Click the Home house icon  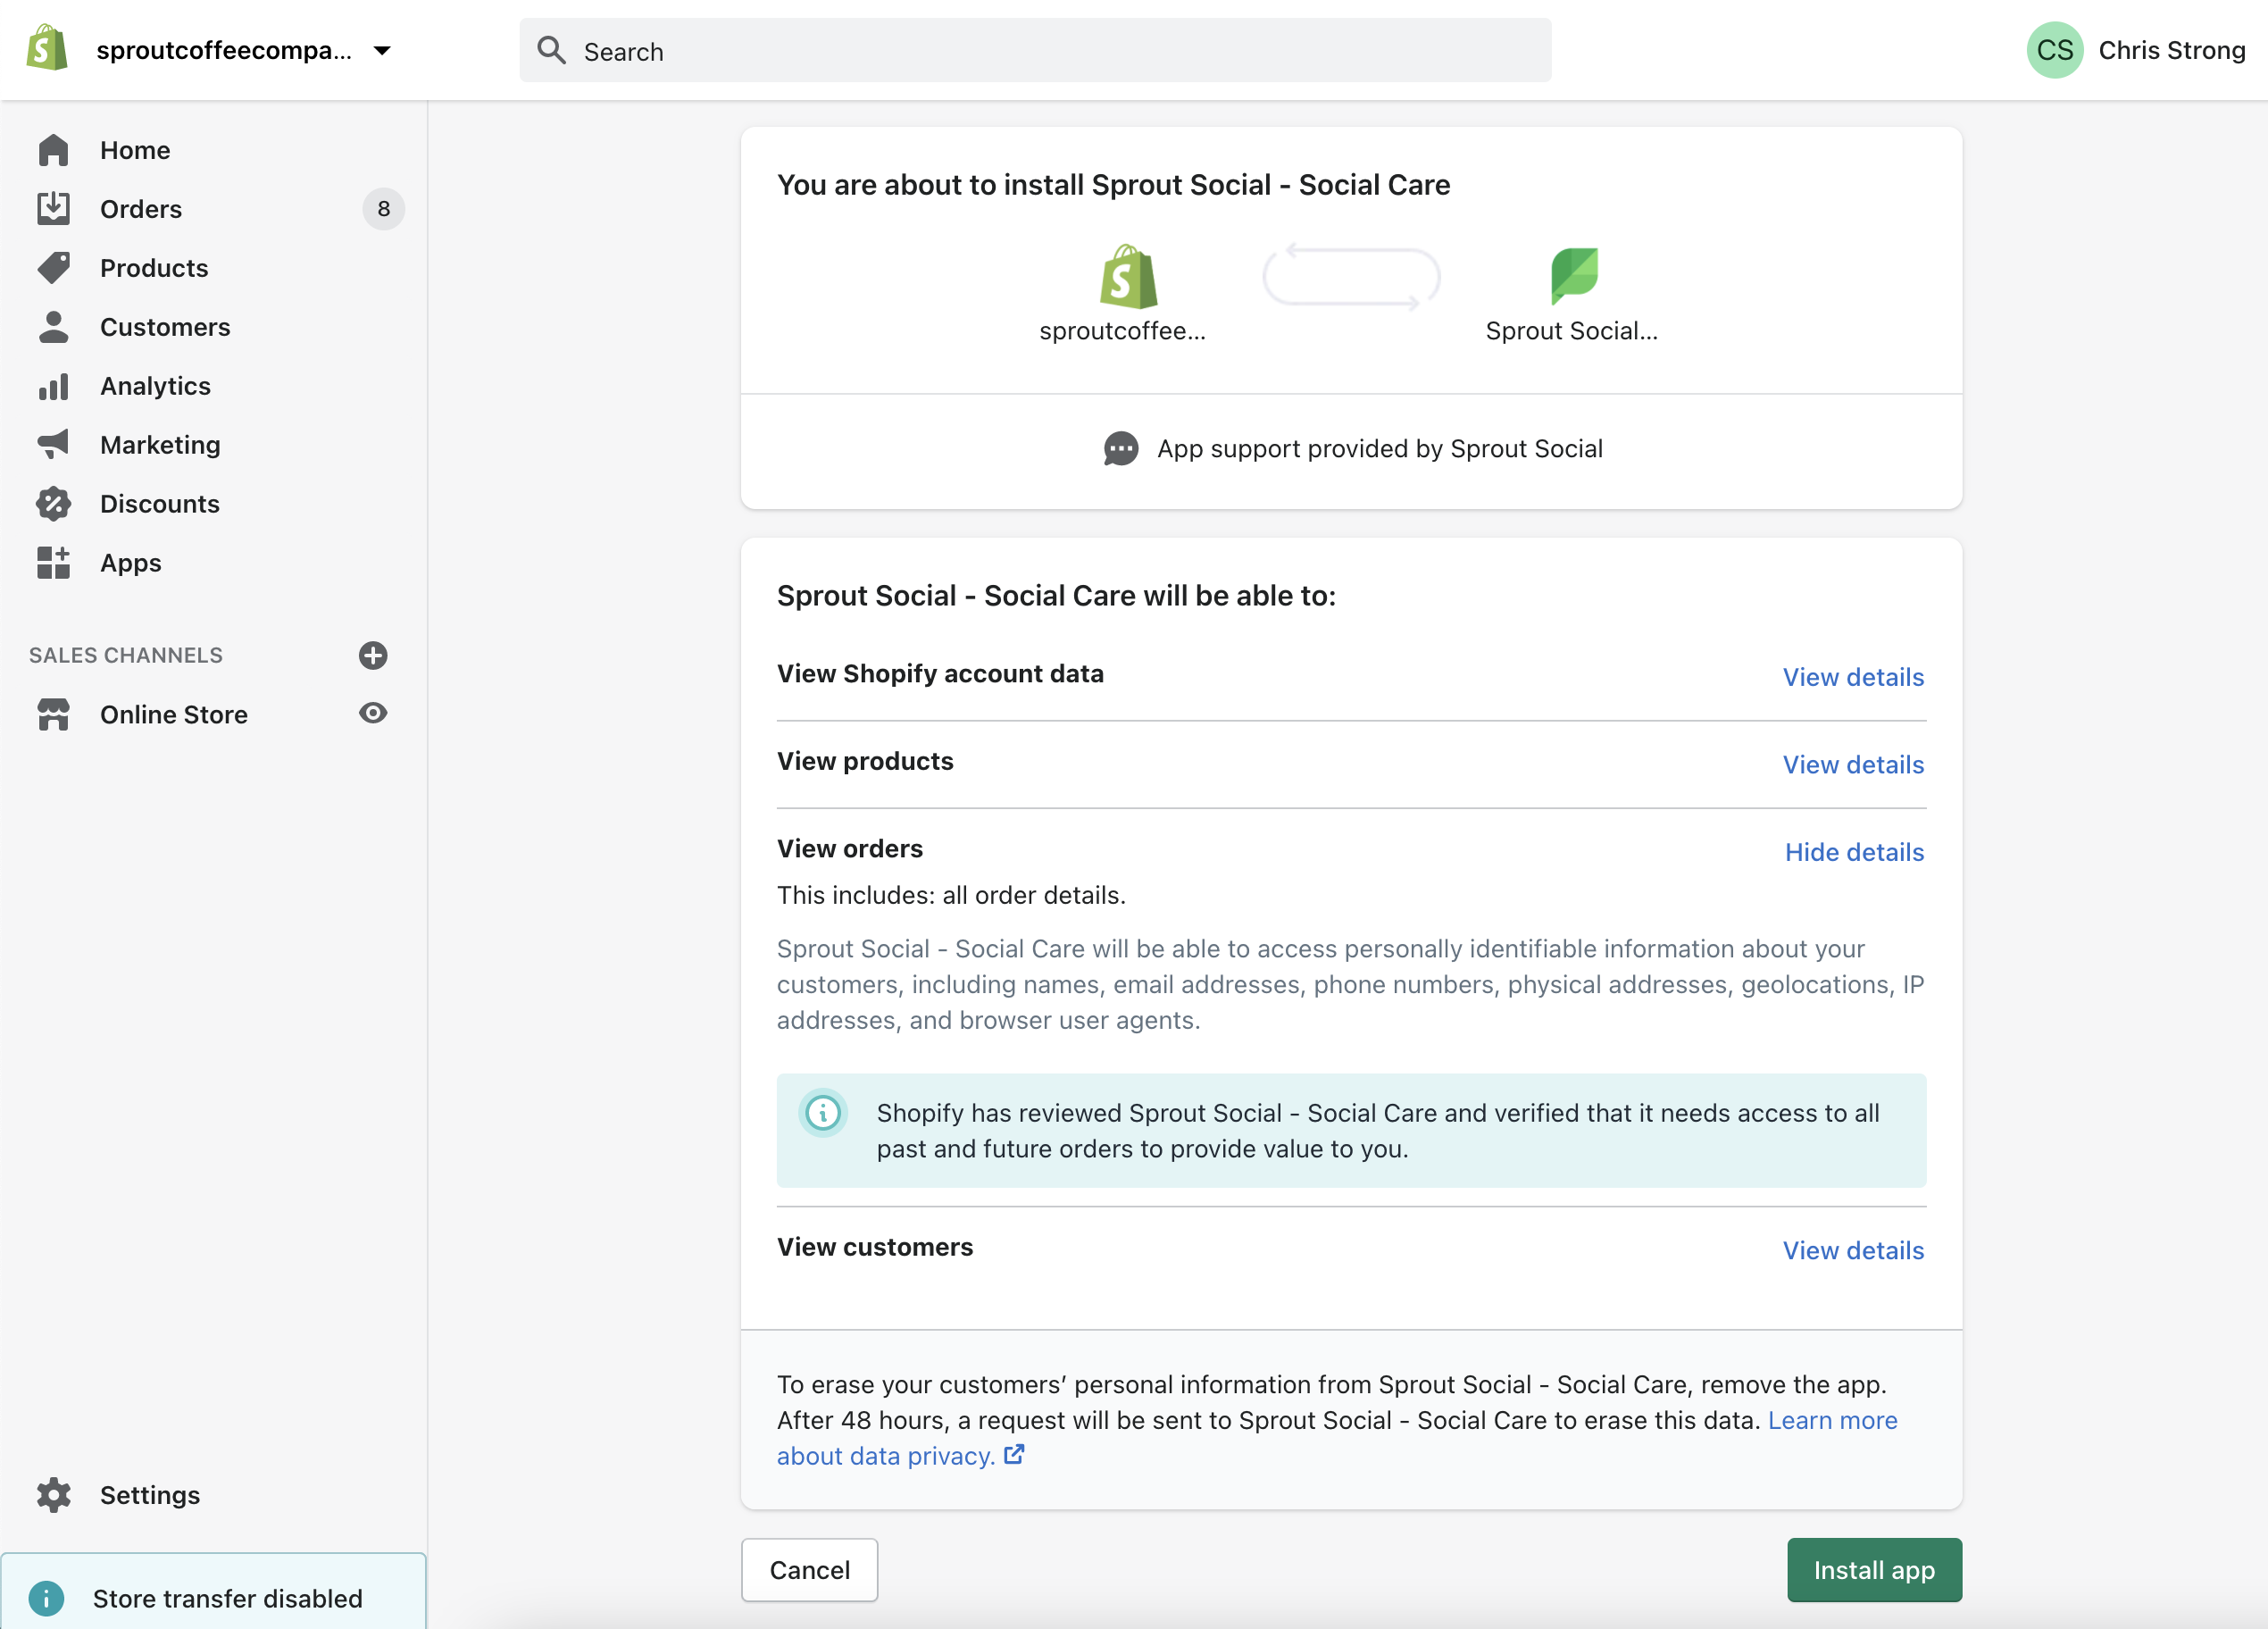click(53, 150)
